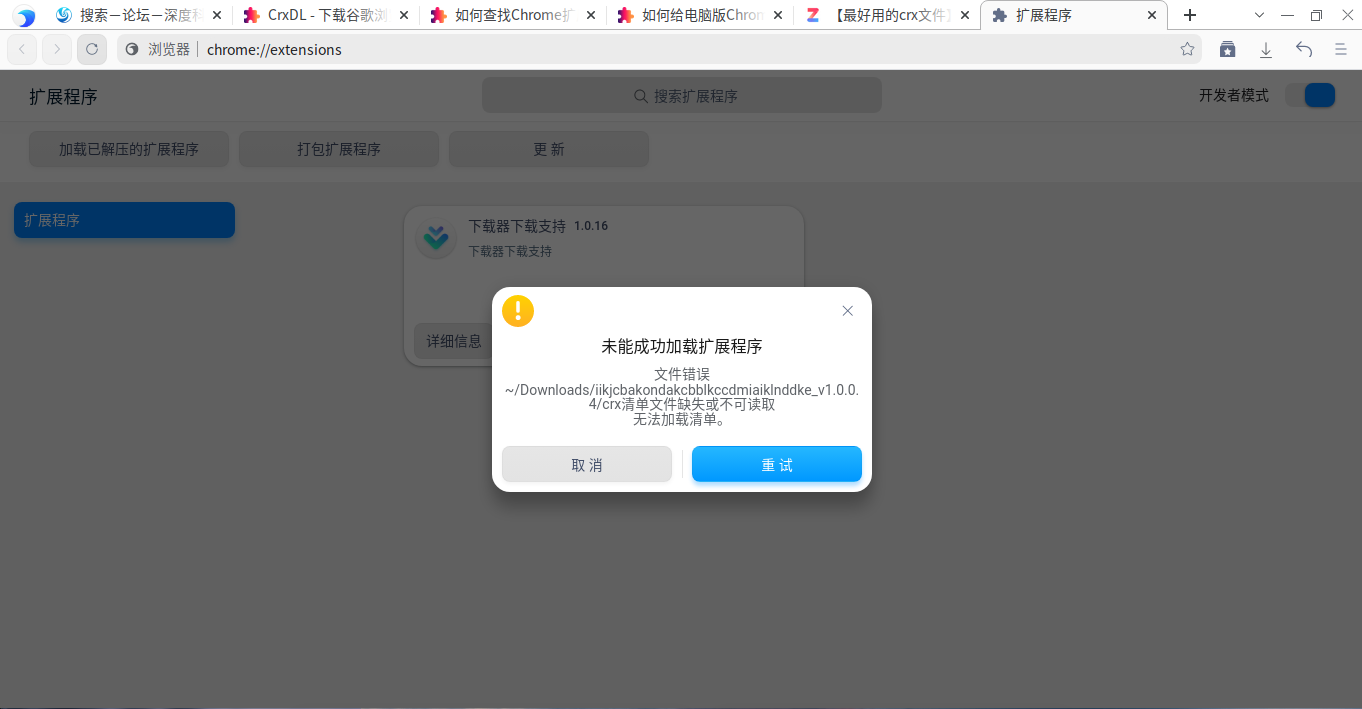Click the archive box icon near downloads
The height and width of the screenshot is (709, 1362).
point(1228,48)
